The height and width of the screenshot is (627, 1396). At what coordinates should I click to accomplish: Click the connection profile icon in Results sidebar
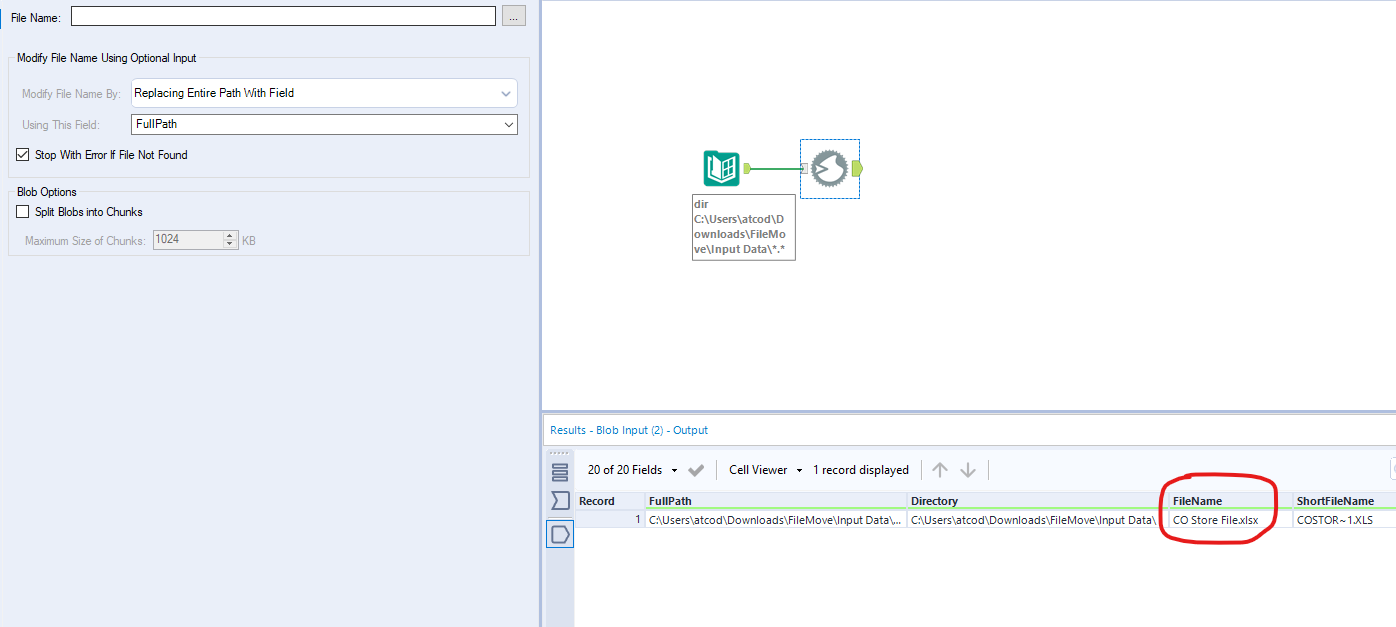pyautogui.click(x=560, y=535)
